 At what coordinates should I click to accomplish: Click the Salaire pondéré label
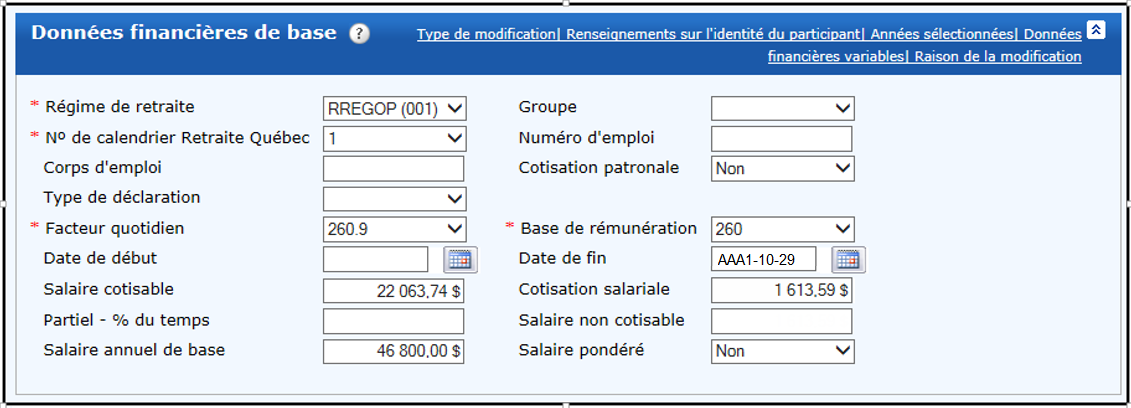click(x=581, y=350)
